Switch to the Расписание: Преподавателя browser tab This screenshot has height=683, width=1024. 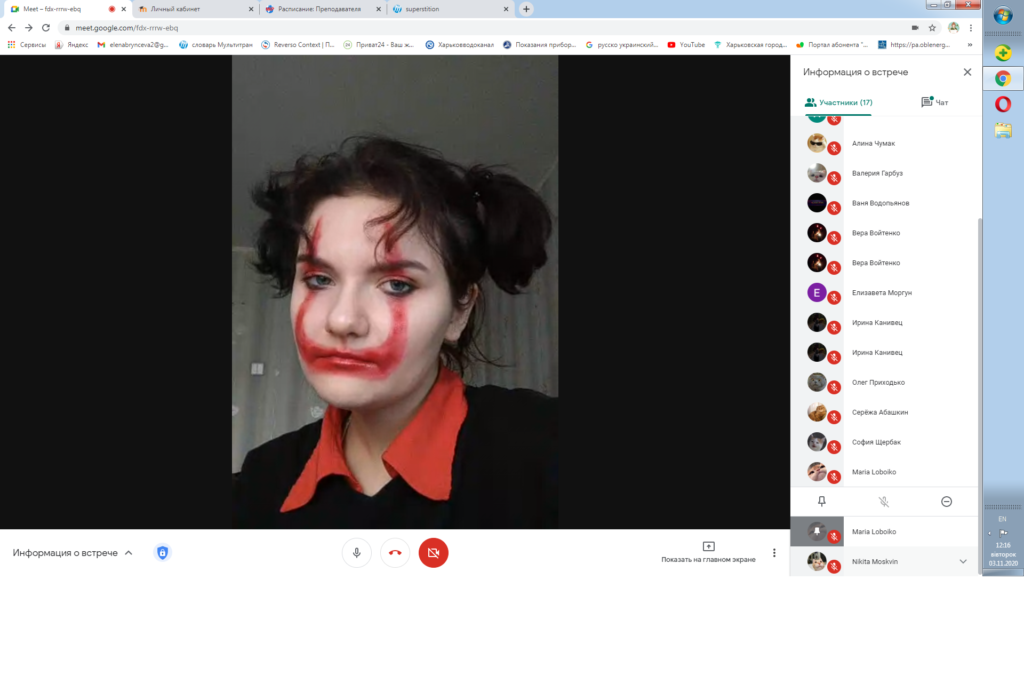[324, 9]
